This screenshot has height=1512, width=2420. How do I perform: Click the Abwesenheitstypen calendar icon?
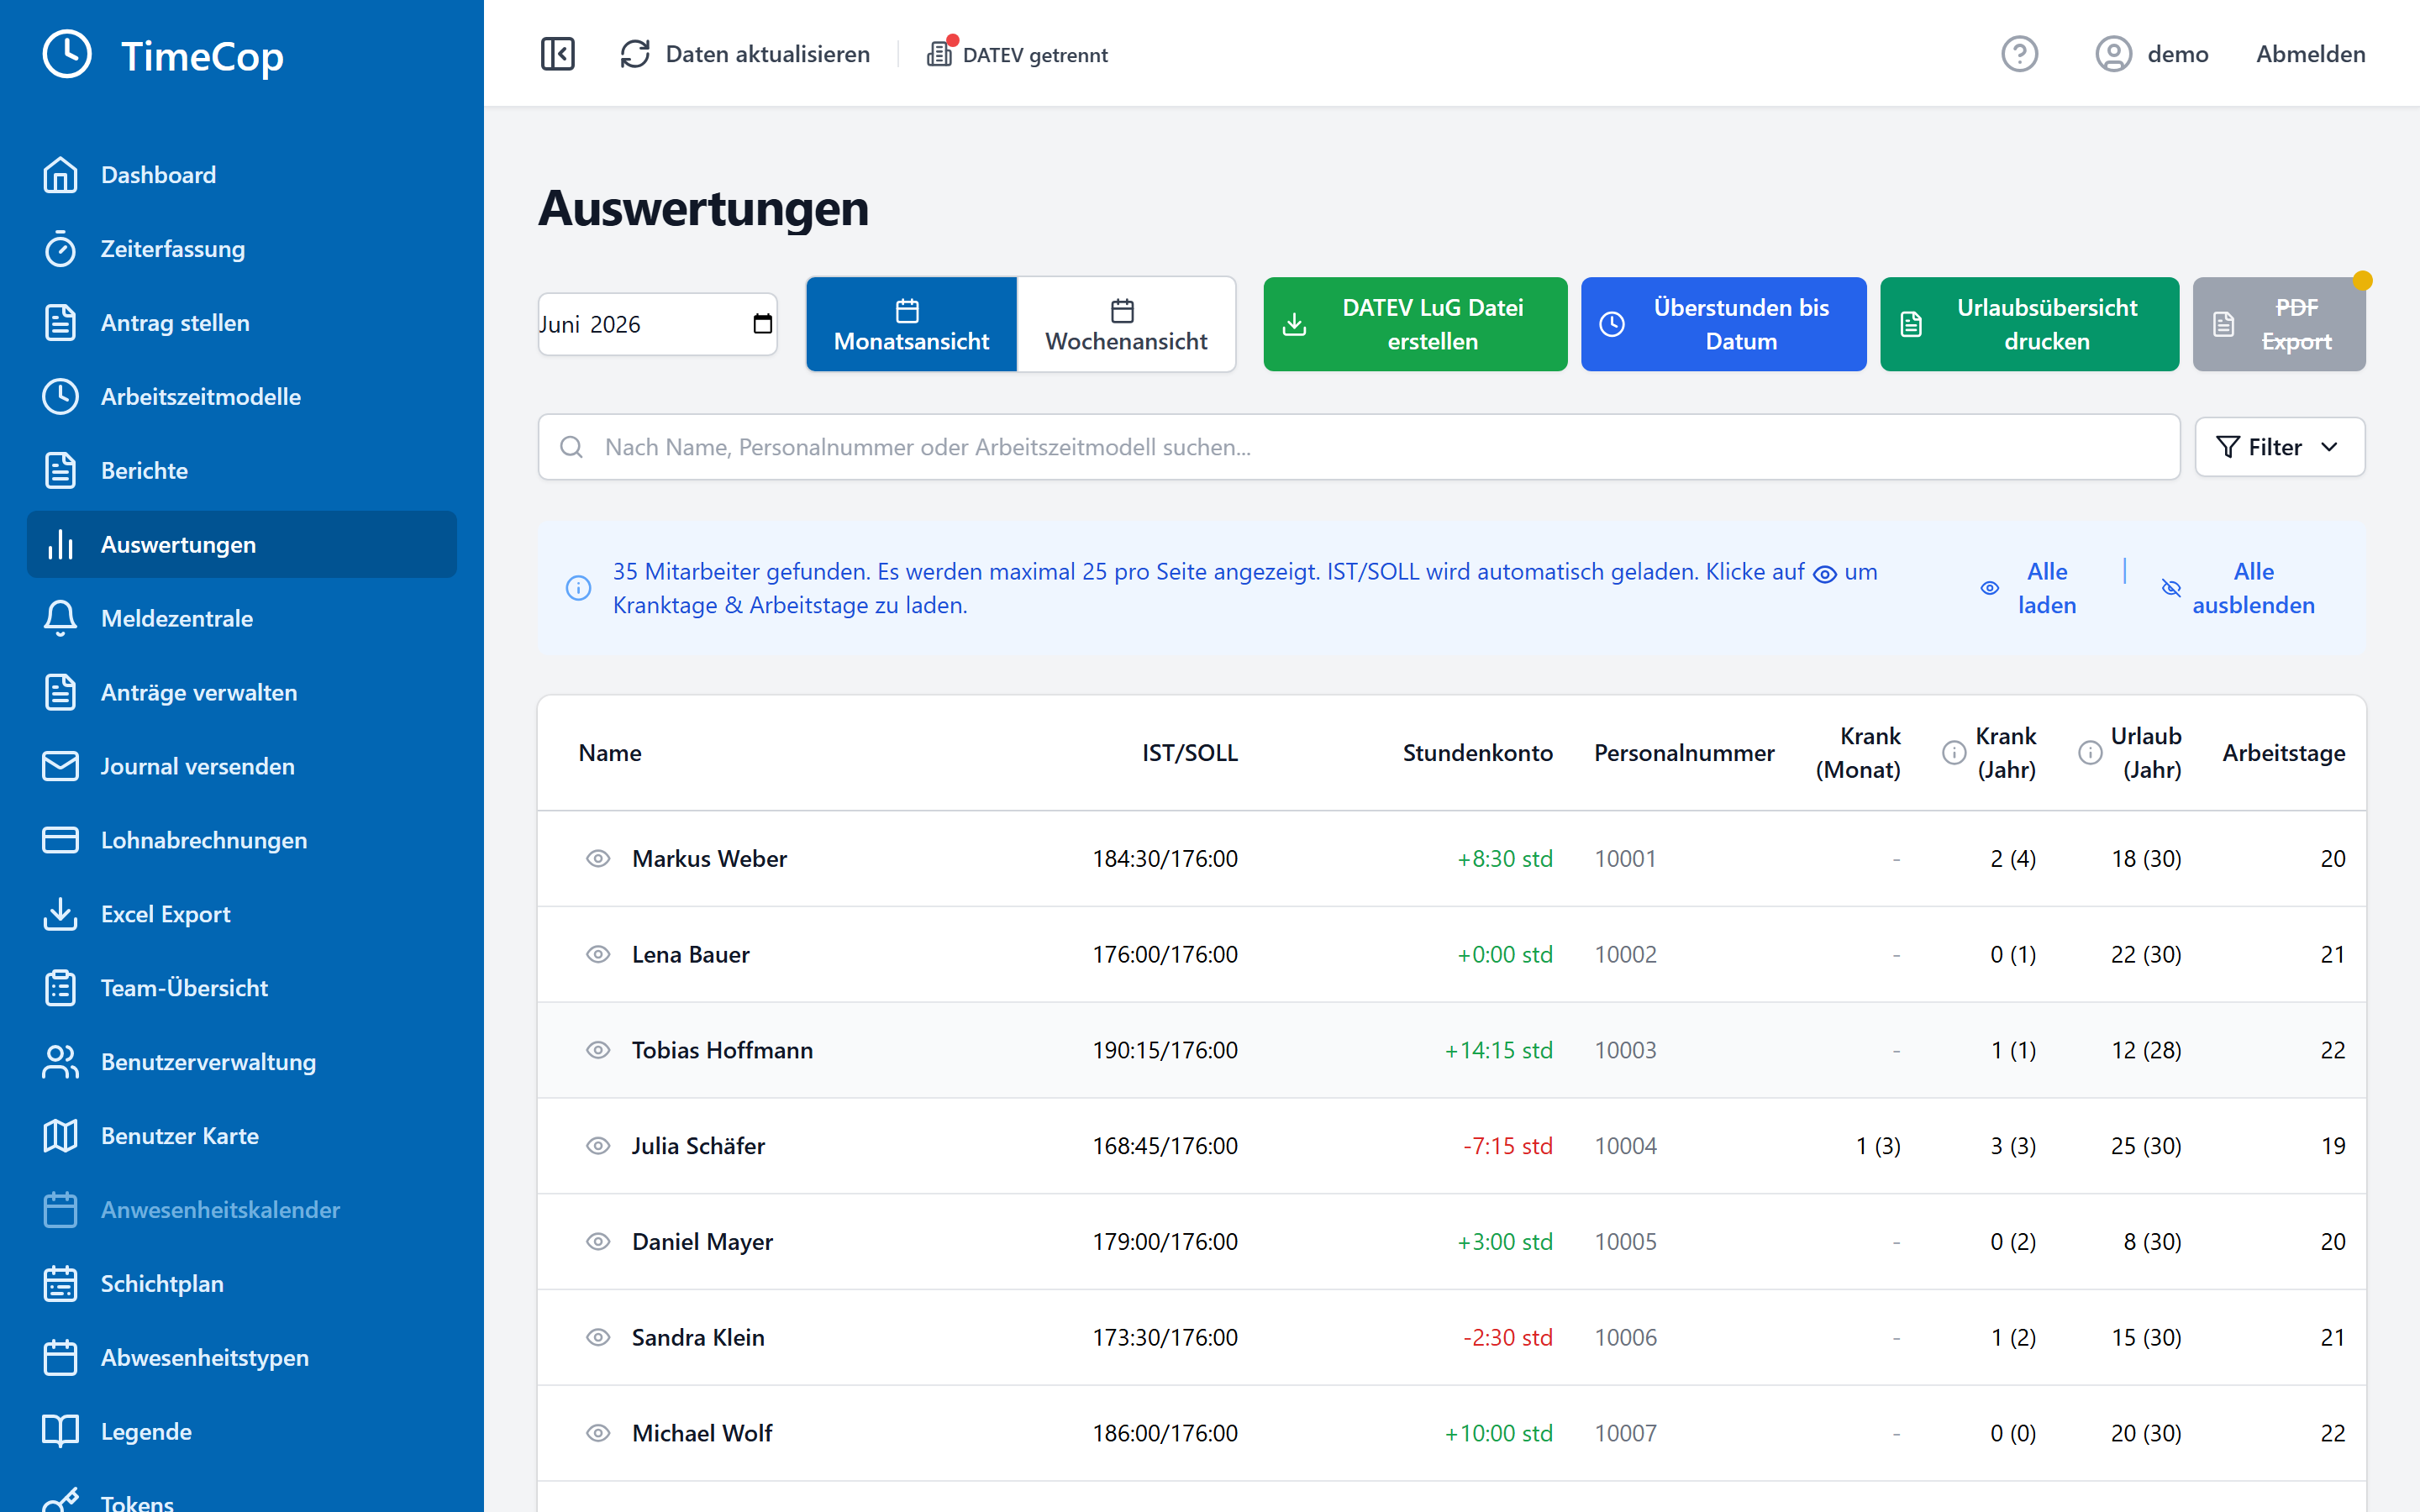coord(60,1358)
